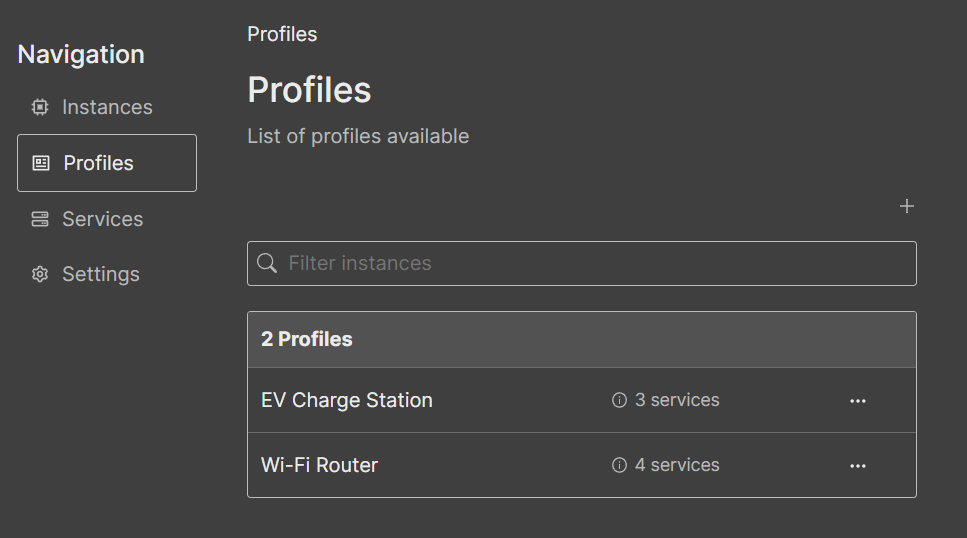Screen dimensions: 967x538
Task: Click the 4 services label
Action: pos(677,465)
